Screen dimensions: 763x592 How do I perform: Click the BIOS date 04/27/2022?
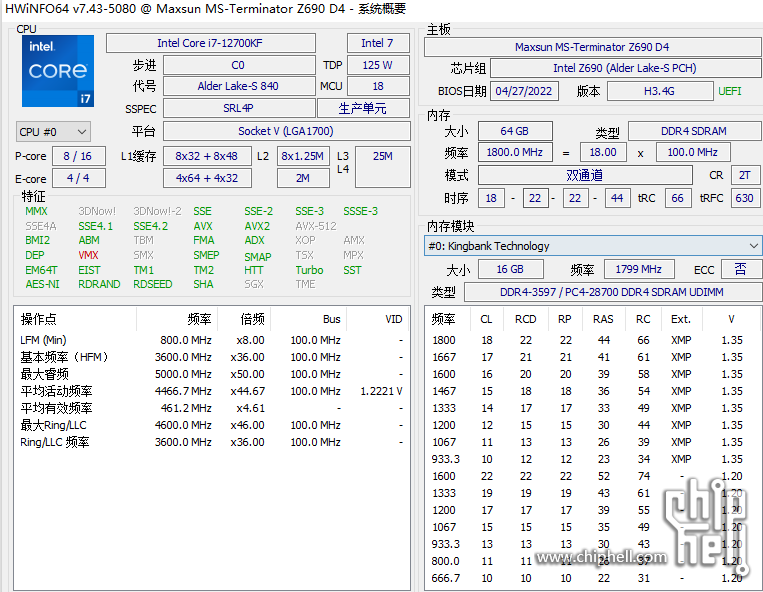pyautogui.click(x=524, y=91)
